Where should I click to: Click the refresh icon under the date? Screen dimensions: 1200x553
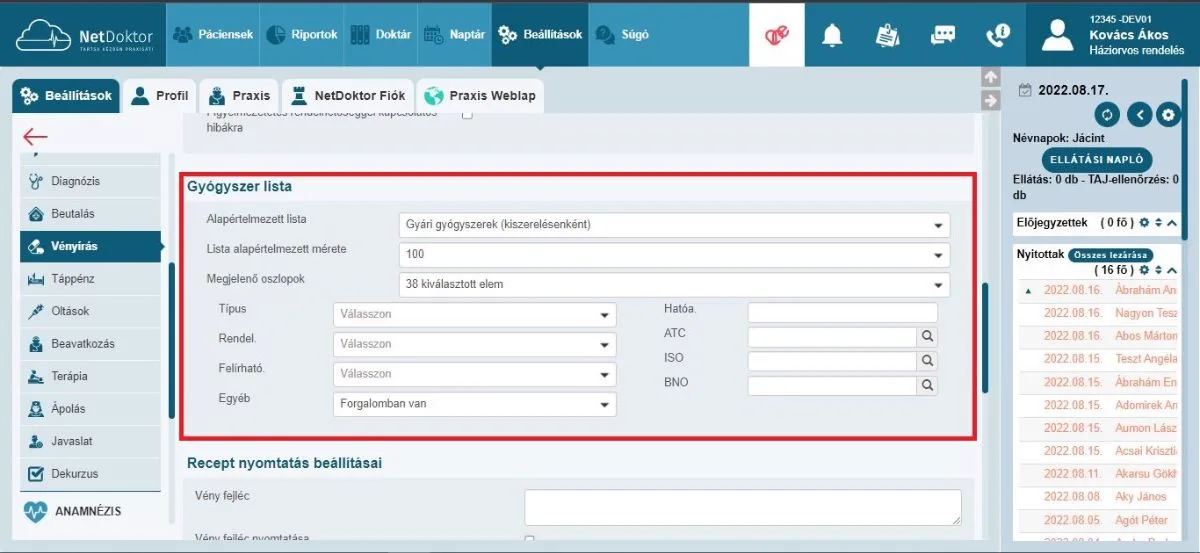coord(1107,114)
